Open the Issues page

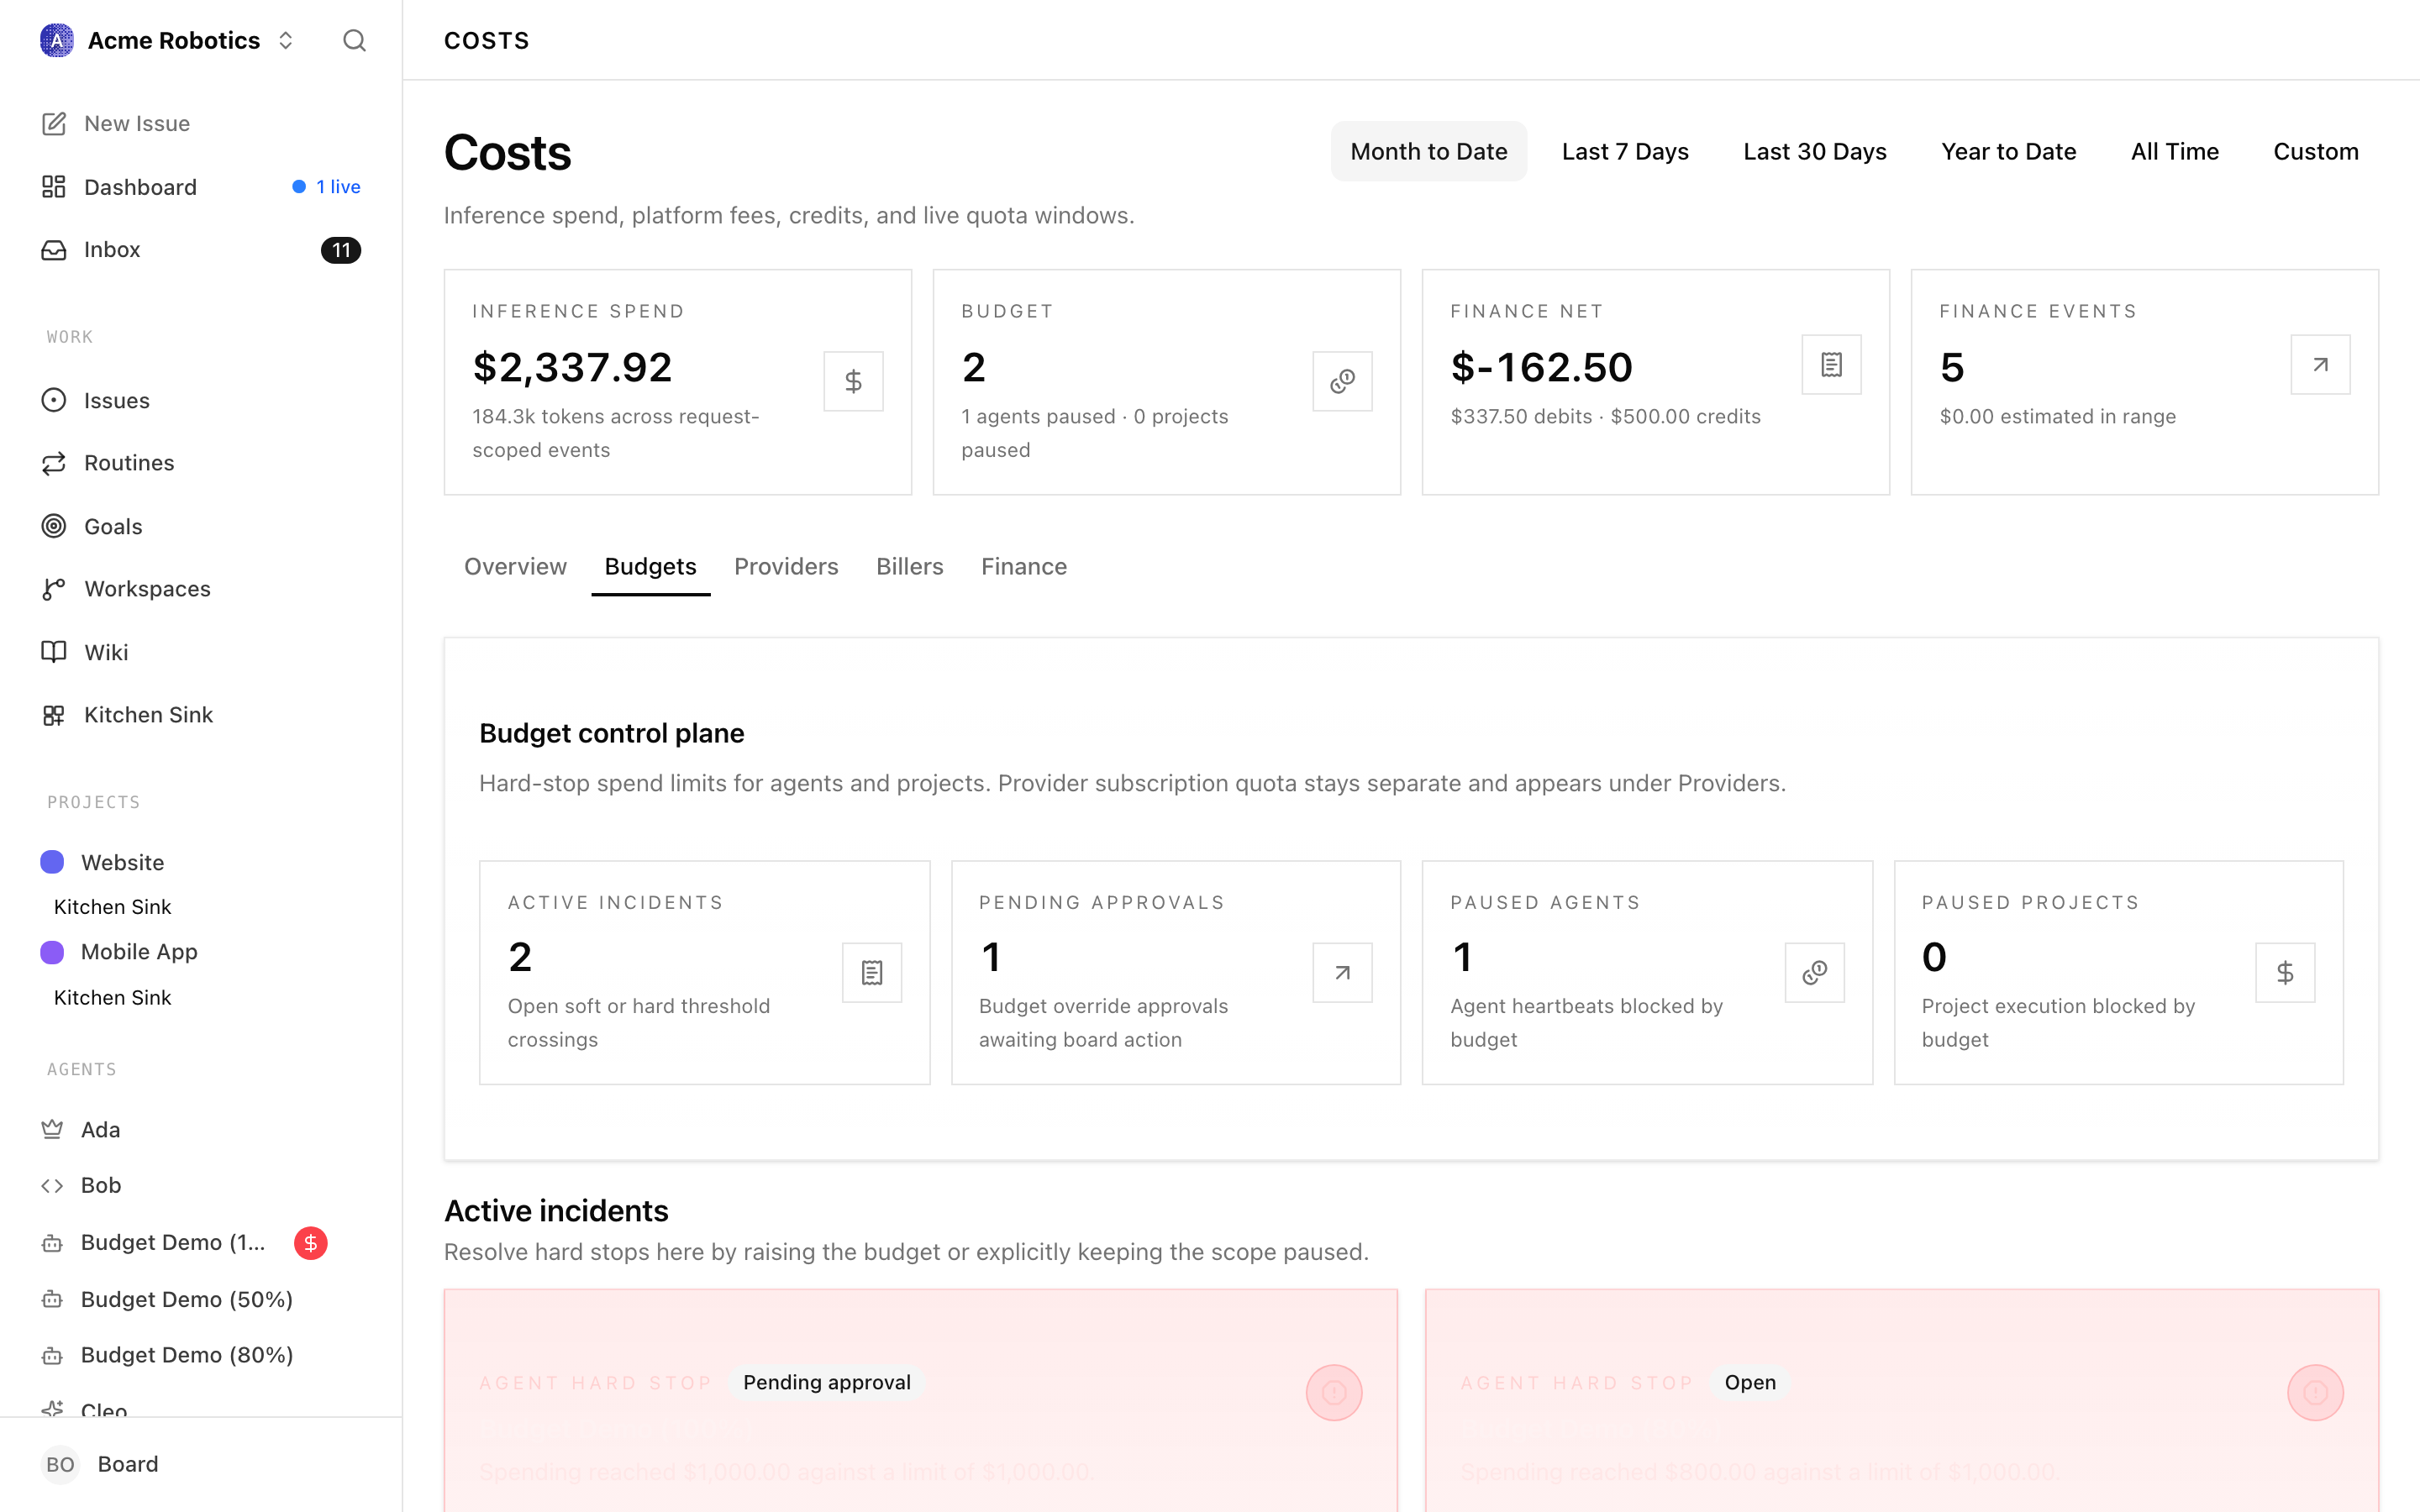click(x=201, y=400)
